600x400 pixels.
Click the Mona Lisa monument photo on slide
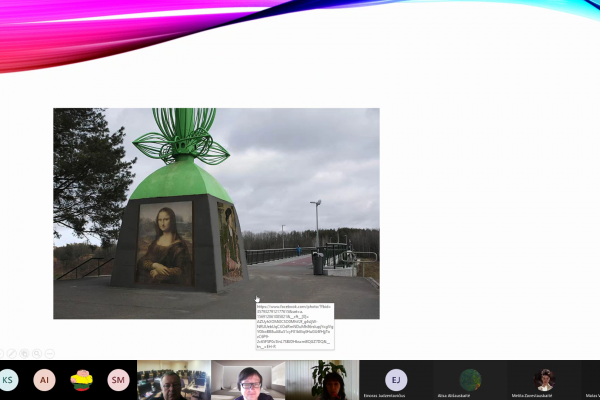pyautogui.click(x=217, y=213)
